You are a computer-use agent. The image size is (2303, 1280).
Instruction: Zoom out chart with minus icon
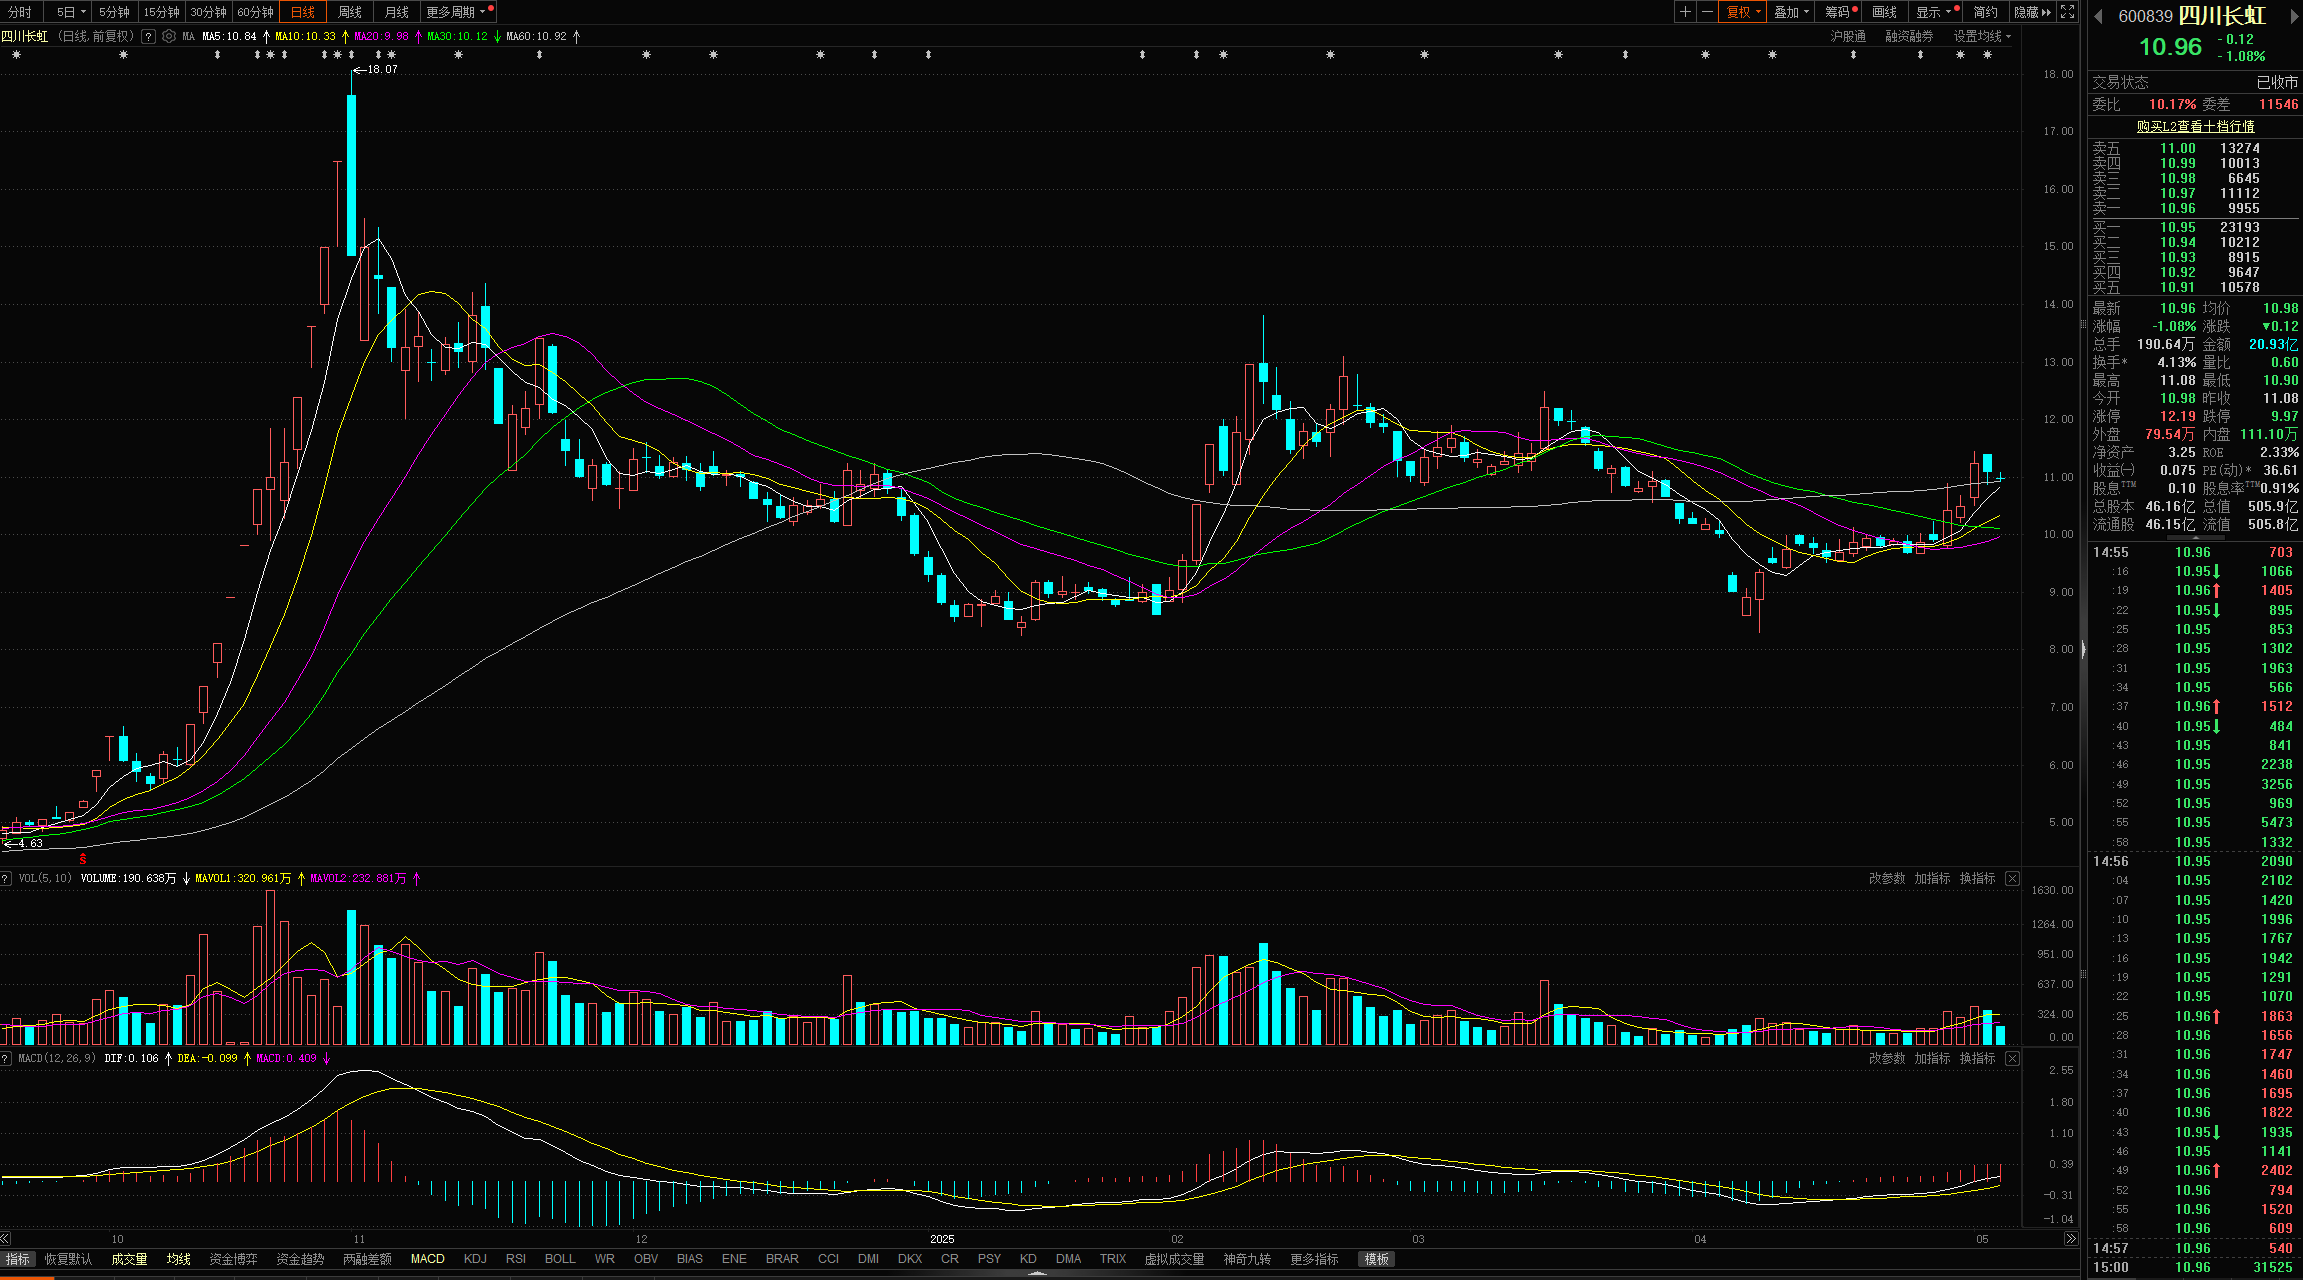tap(1707, 12)
